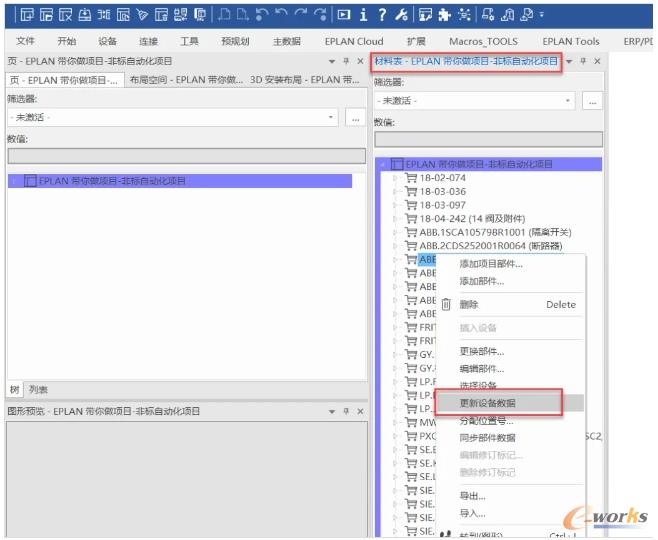
Task: Open 筛选器 dropdown in the 页 panel
Action: (x=331, y=117)
